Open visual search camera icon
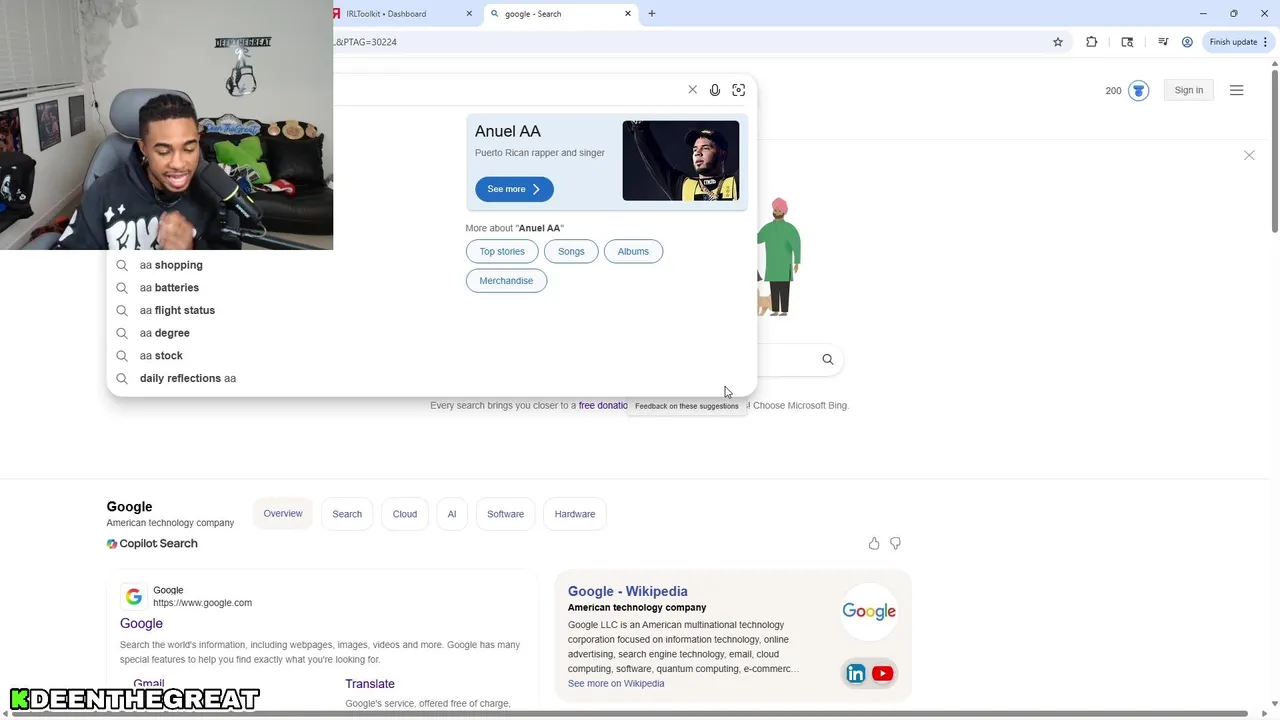1280x720 pixels. pyautogui.click(x=739, y=90)
